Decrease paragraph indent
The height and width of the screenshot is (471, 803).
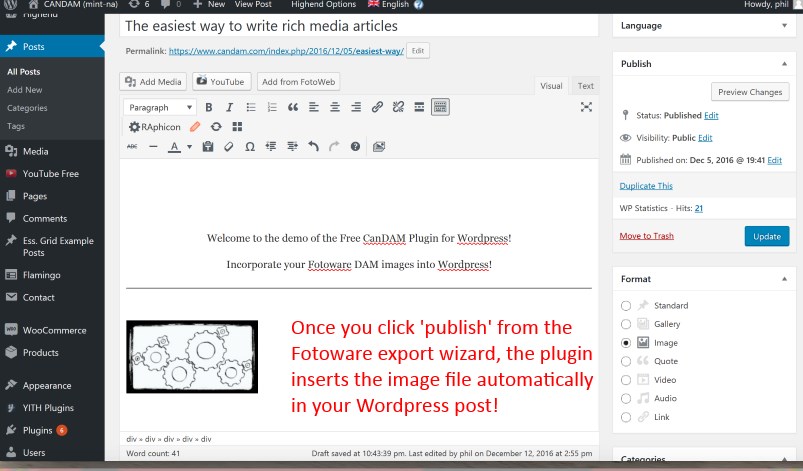click(x=271, y=146)
